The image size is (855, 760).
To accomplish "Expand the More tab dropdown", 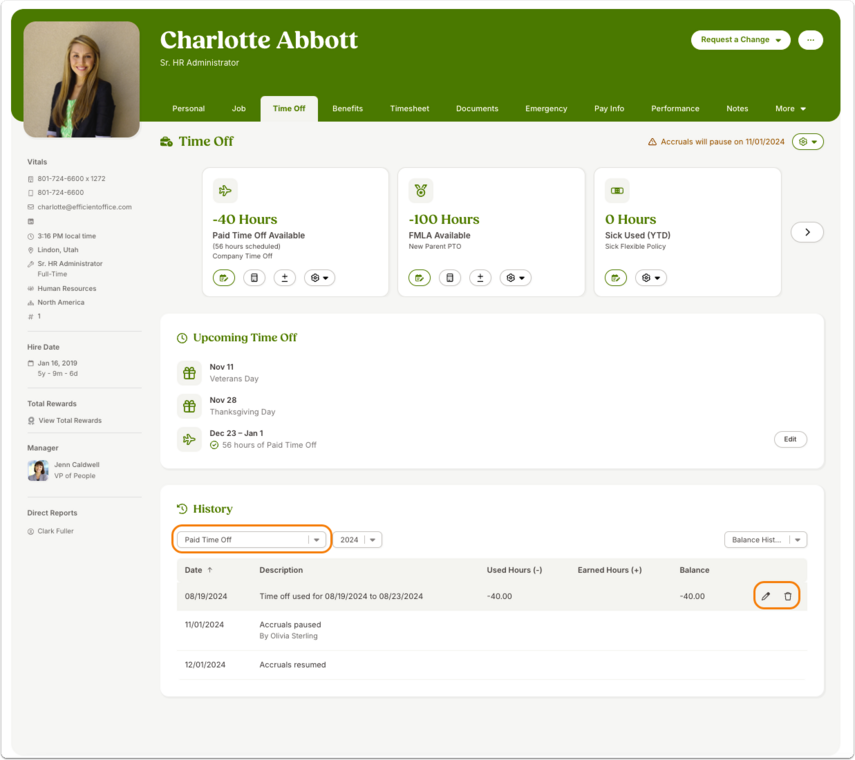I will pos(790,108).
